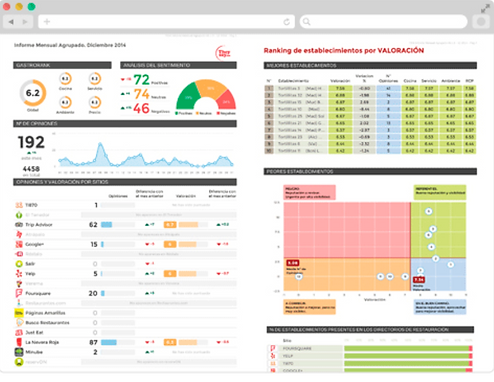494x382 pixels.
Task: Click the Servicio score ring
Action: 95,79
